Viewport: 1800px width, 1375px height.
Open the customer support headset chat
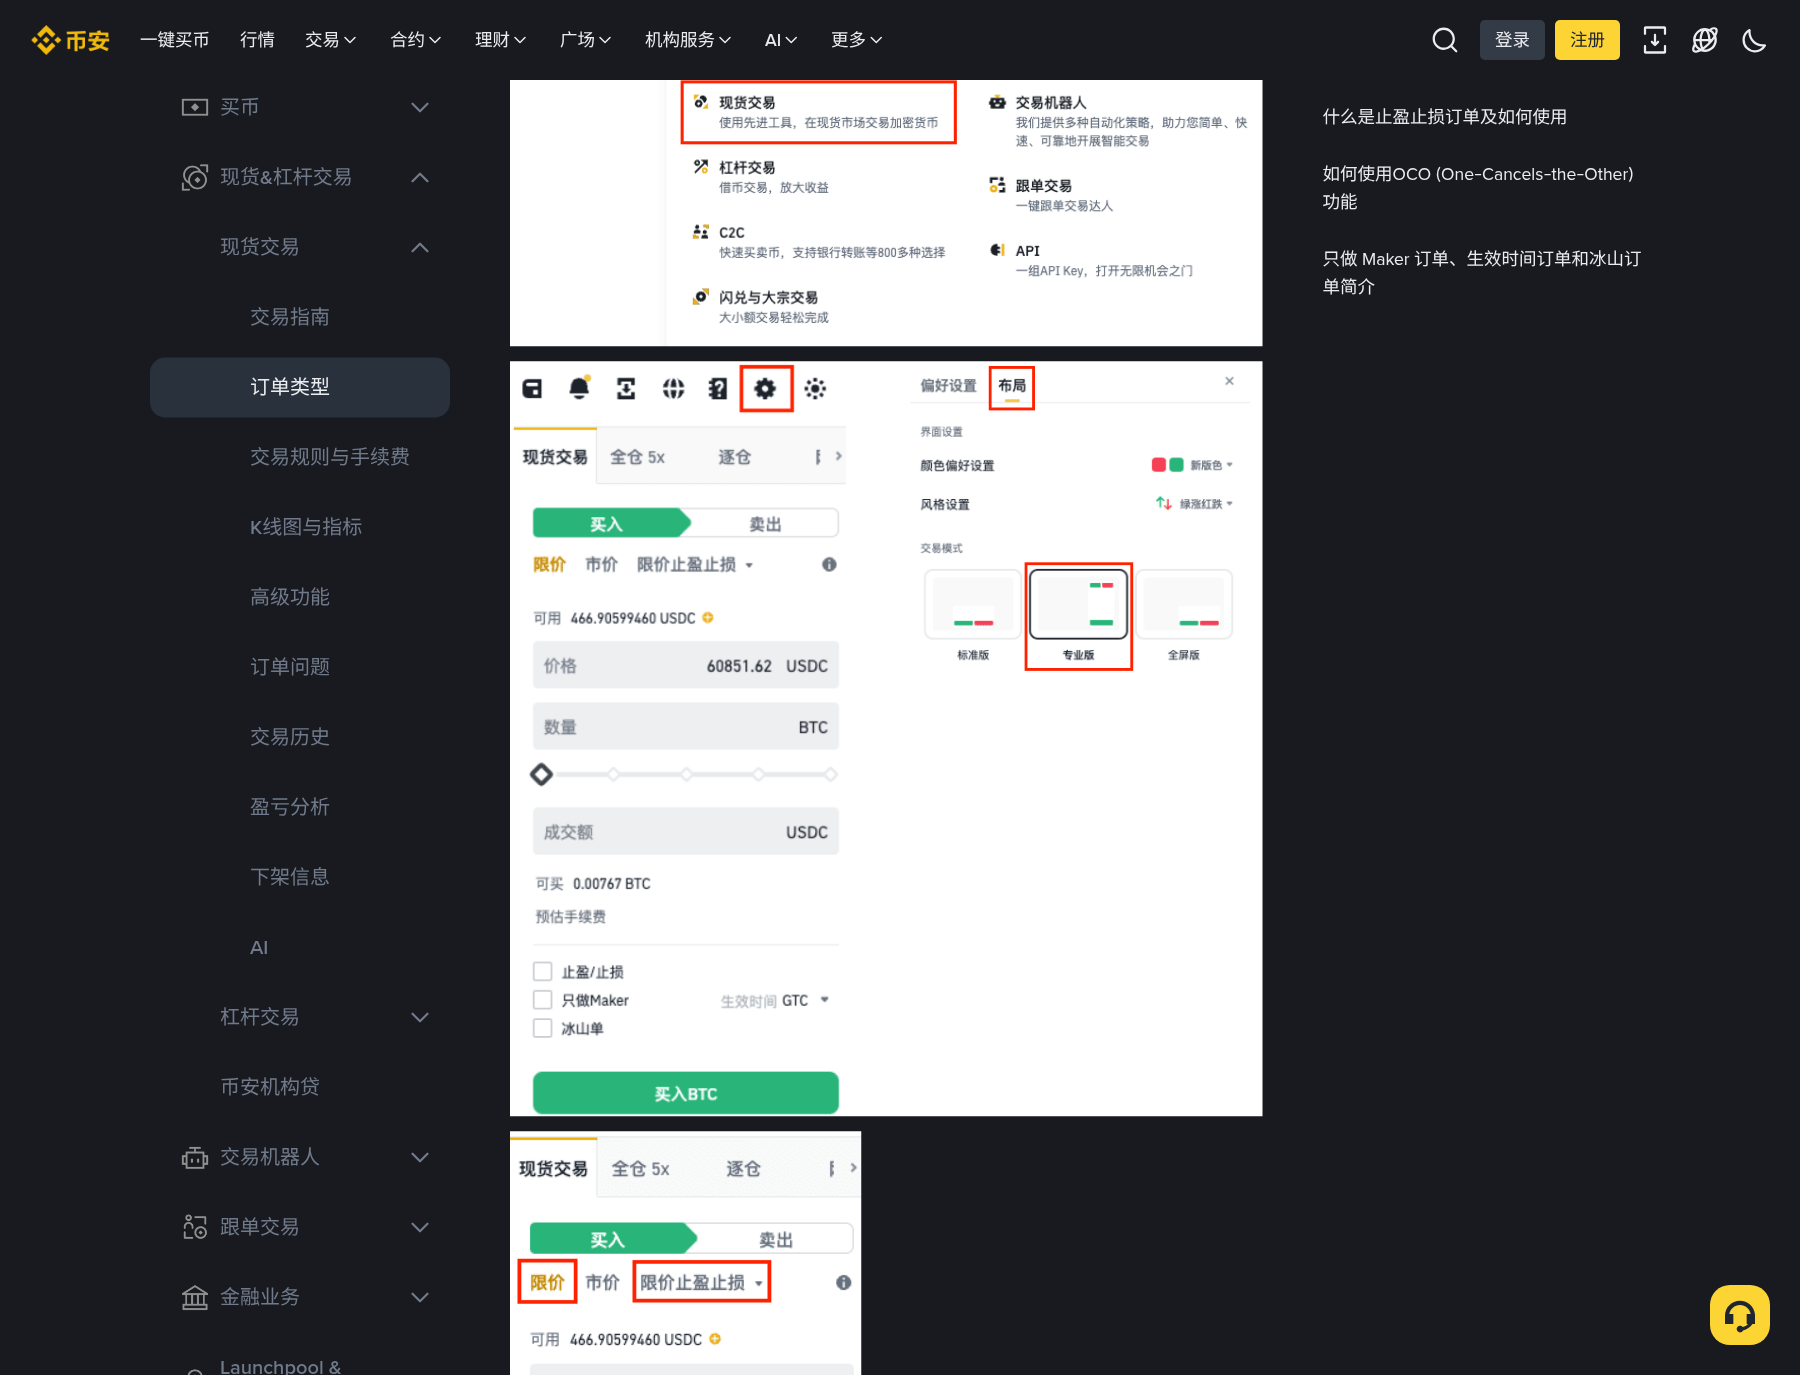coord(1740,1315)
